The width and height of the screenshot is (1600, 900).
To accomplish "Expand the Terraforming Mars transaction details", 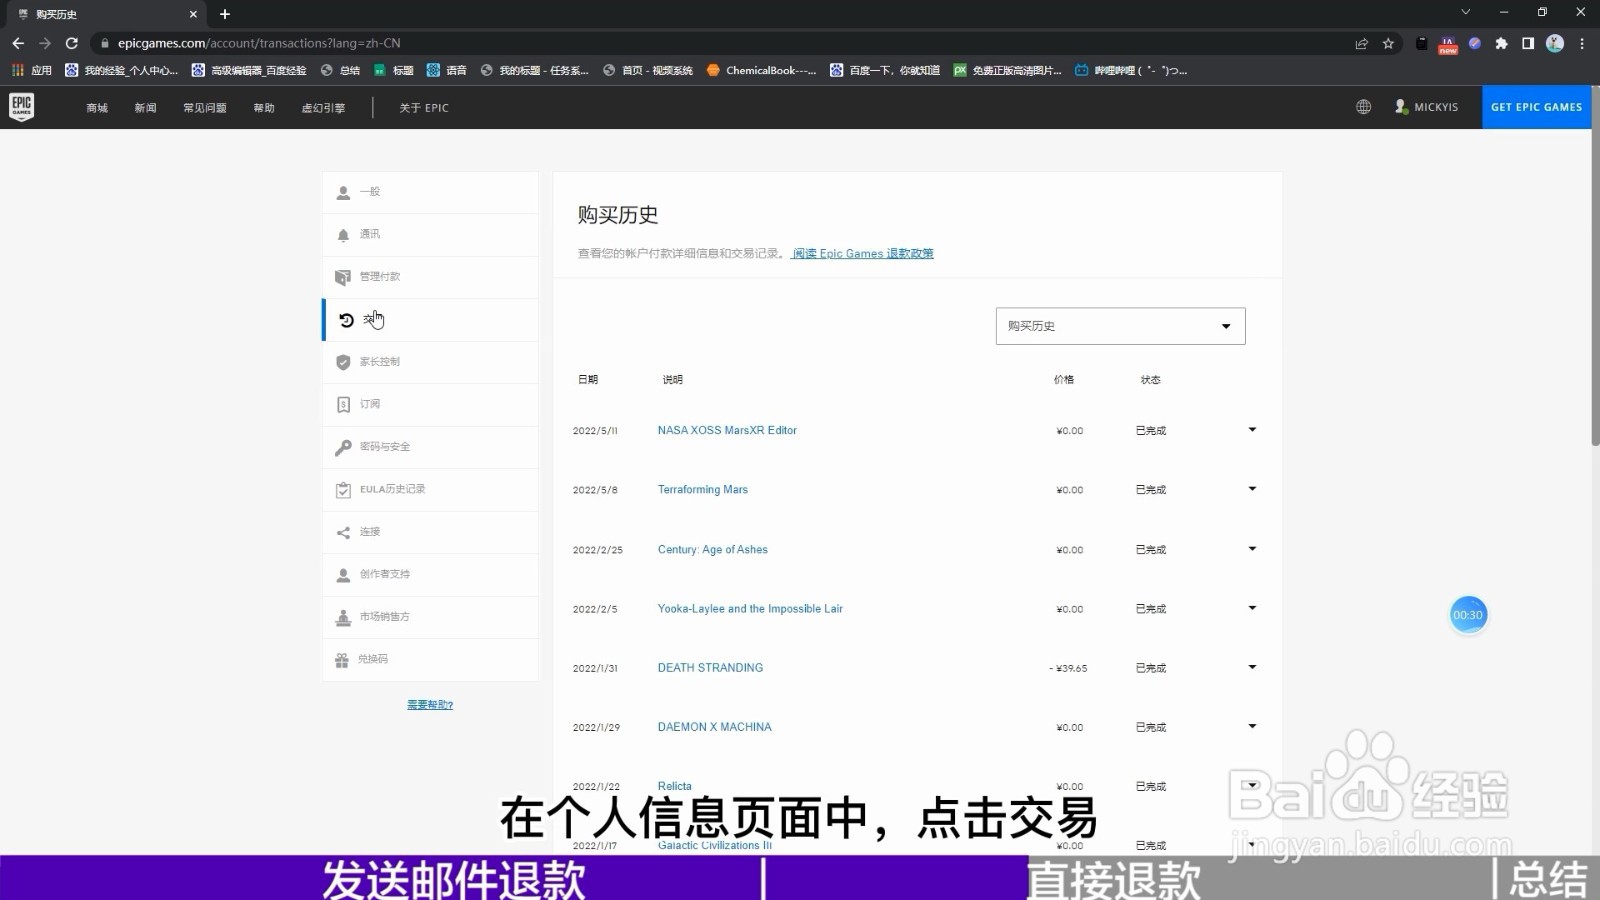I will point(1252,489).
